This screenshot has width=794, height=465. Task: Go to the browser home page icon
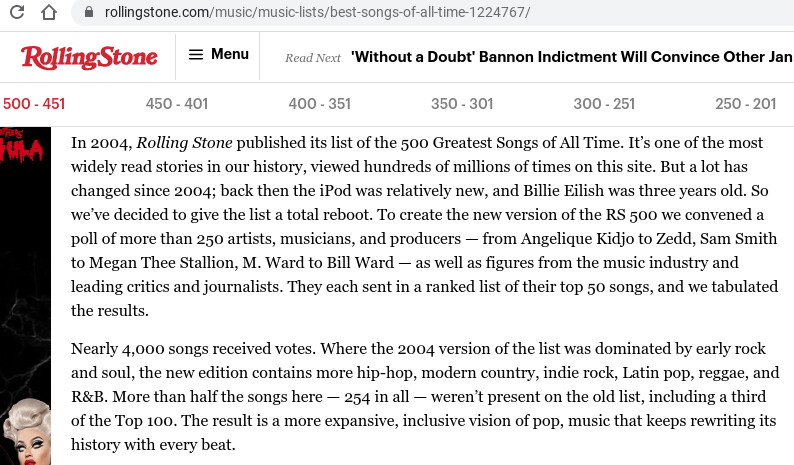(x=49, y=12)
